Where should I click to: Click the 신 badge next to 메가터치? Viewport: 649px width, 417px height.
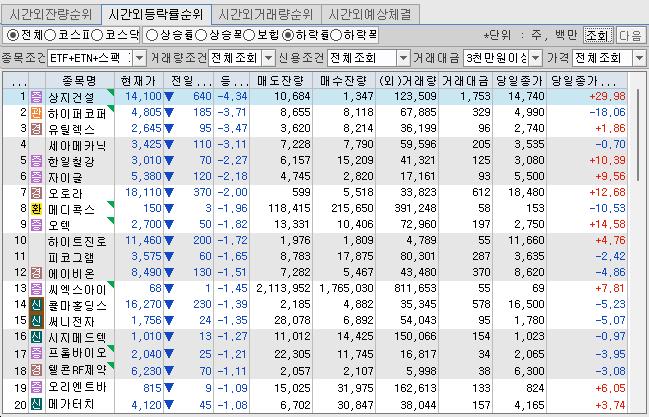(x=36, y=405)
